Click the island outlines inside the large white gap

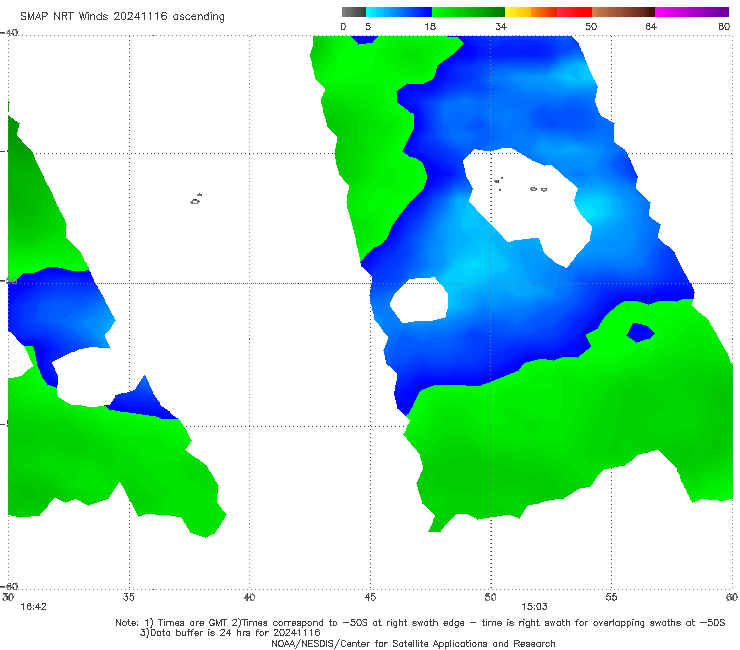click(521, 184)
